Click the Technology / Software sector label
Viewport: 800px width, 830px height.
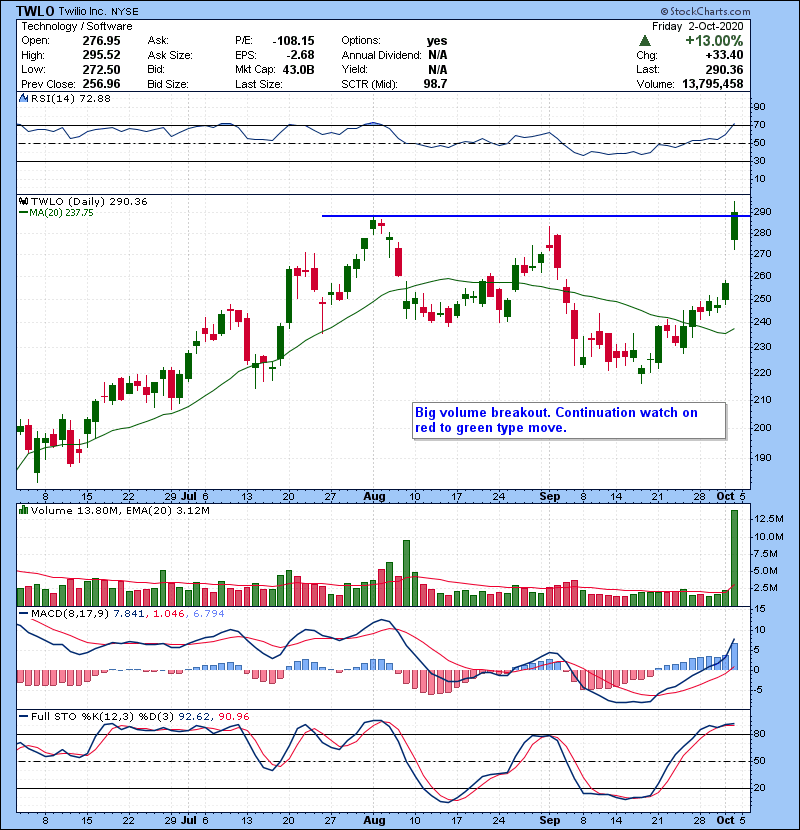pos(77,26)
